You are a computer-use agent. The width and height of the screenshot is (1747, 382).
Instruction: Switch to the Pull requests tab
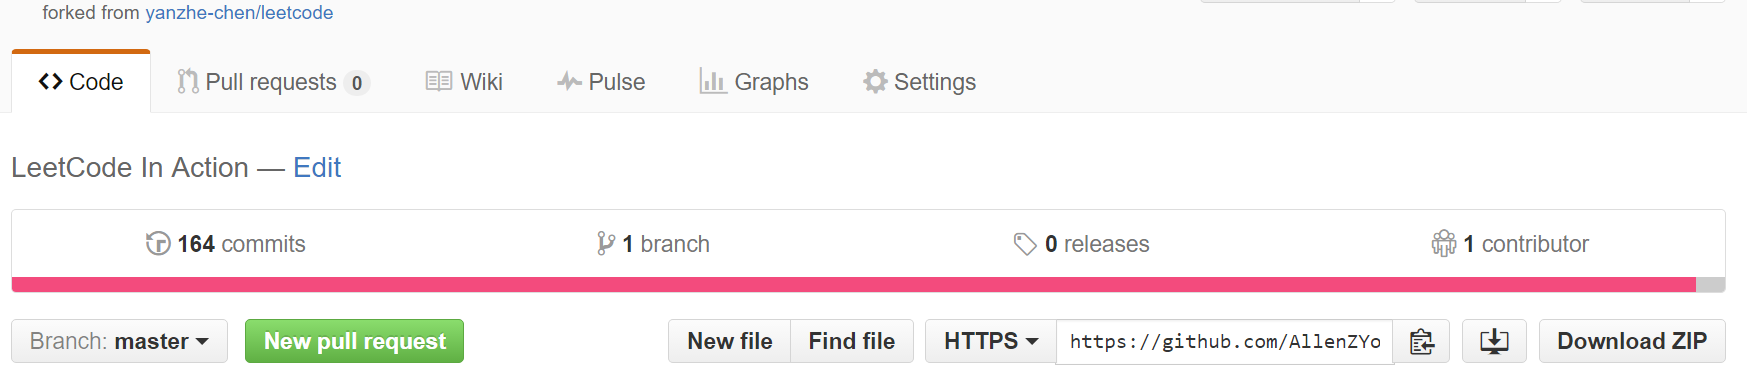[x=273, y=82]
